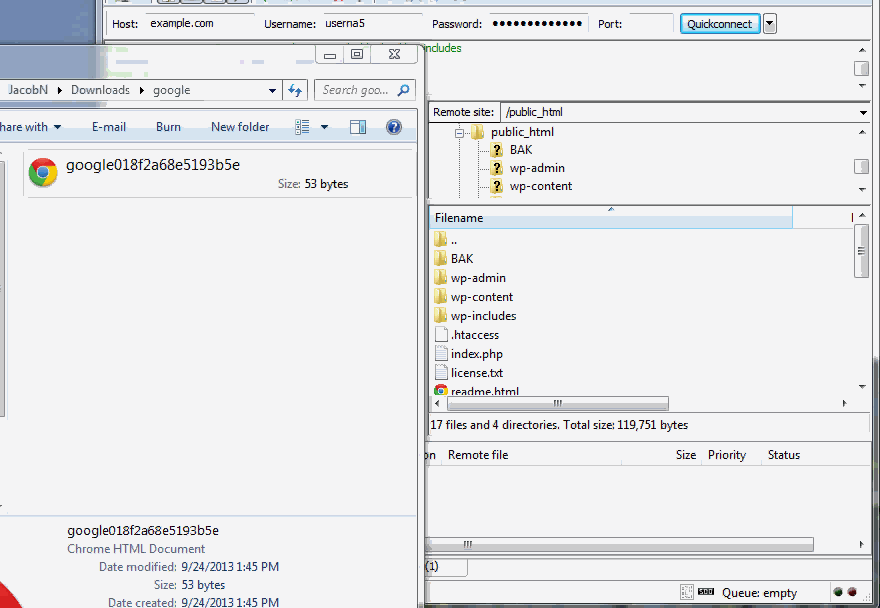Select the BAK unknown-folder icon in tree
The image size is (880, 608).
pos(497,150)
